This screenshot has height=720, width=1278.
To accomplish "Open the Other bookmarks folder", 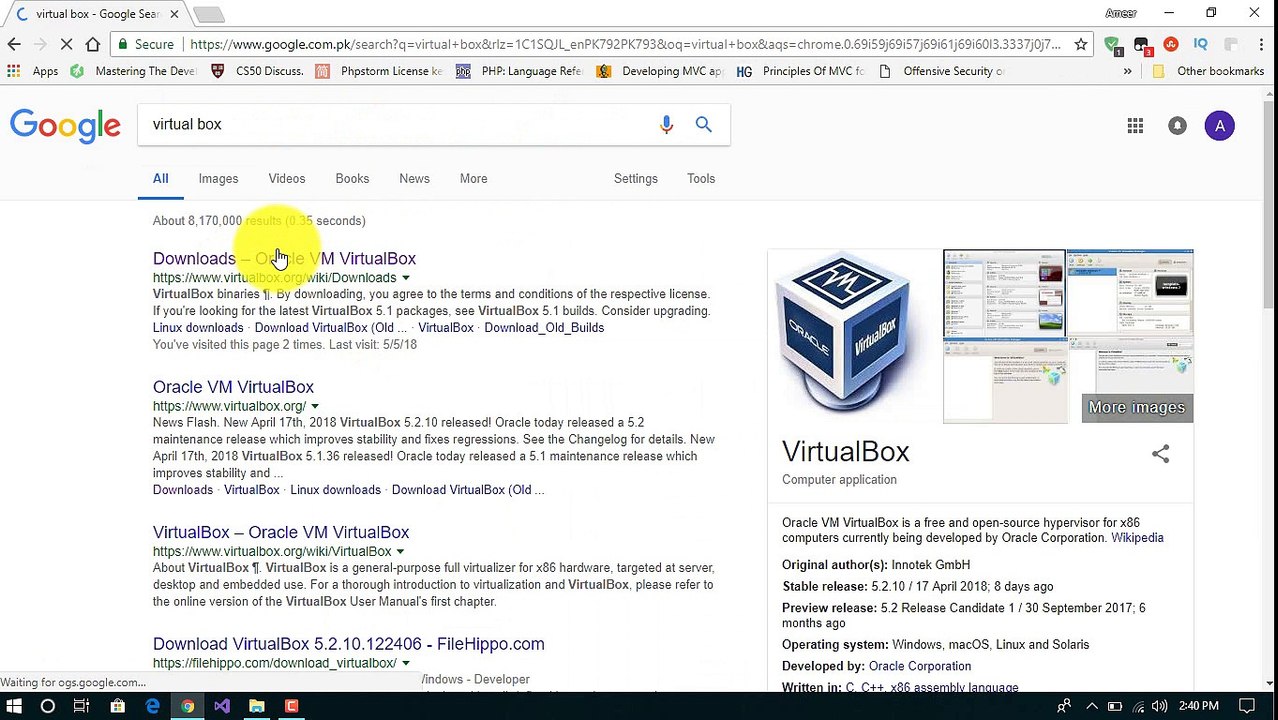I will coord(1208,71).
